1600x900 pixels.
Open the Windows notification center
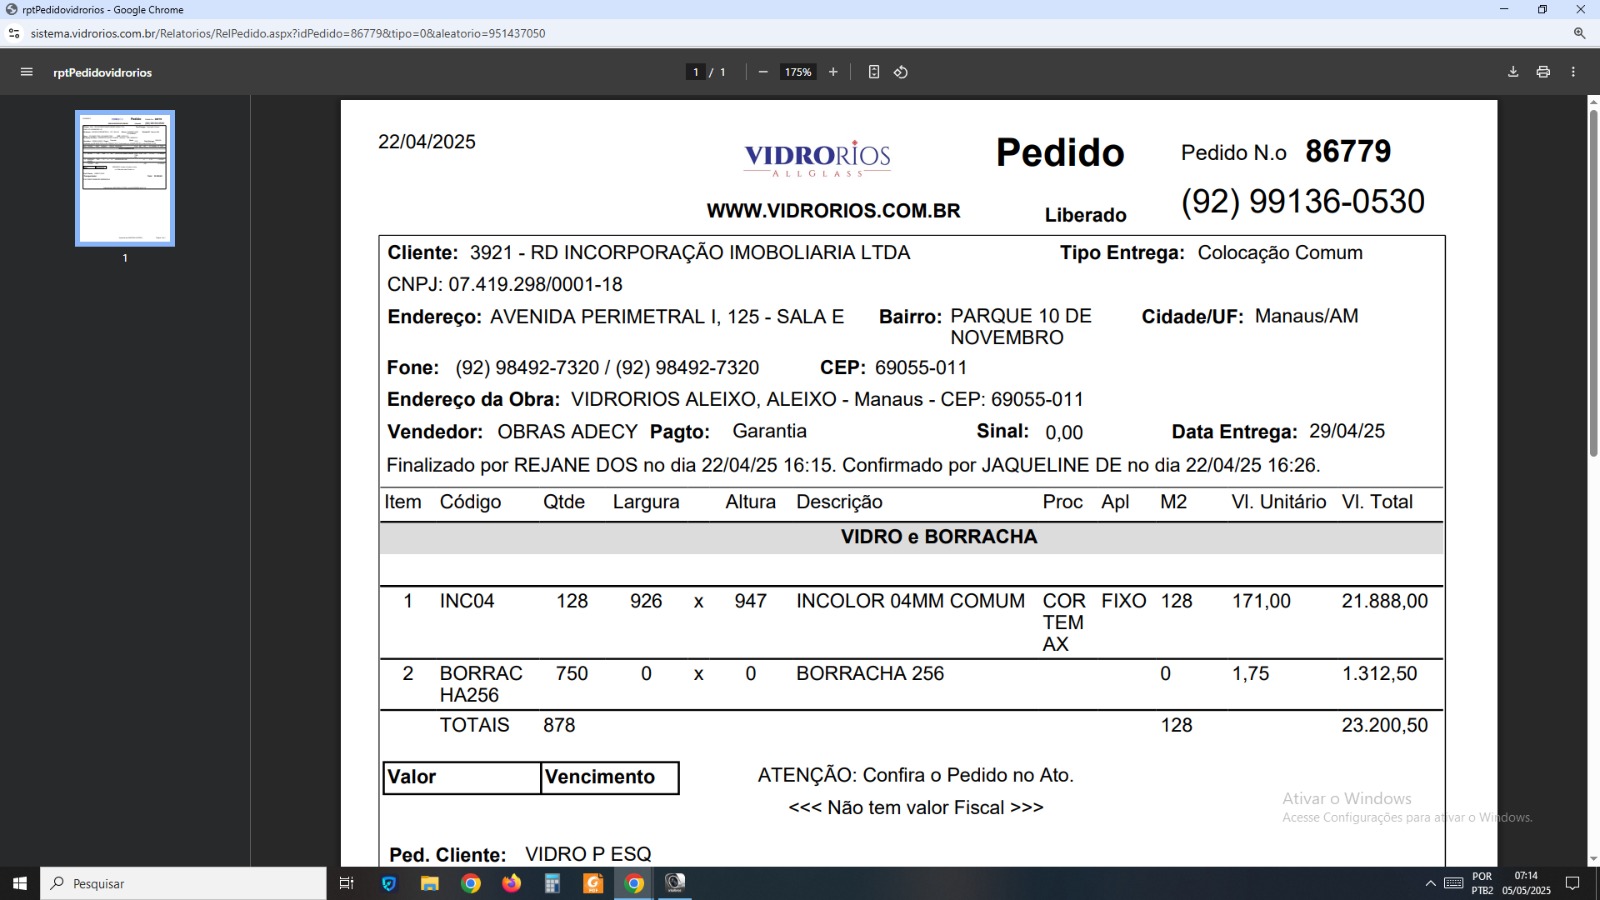[1572, 883]
